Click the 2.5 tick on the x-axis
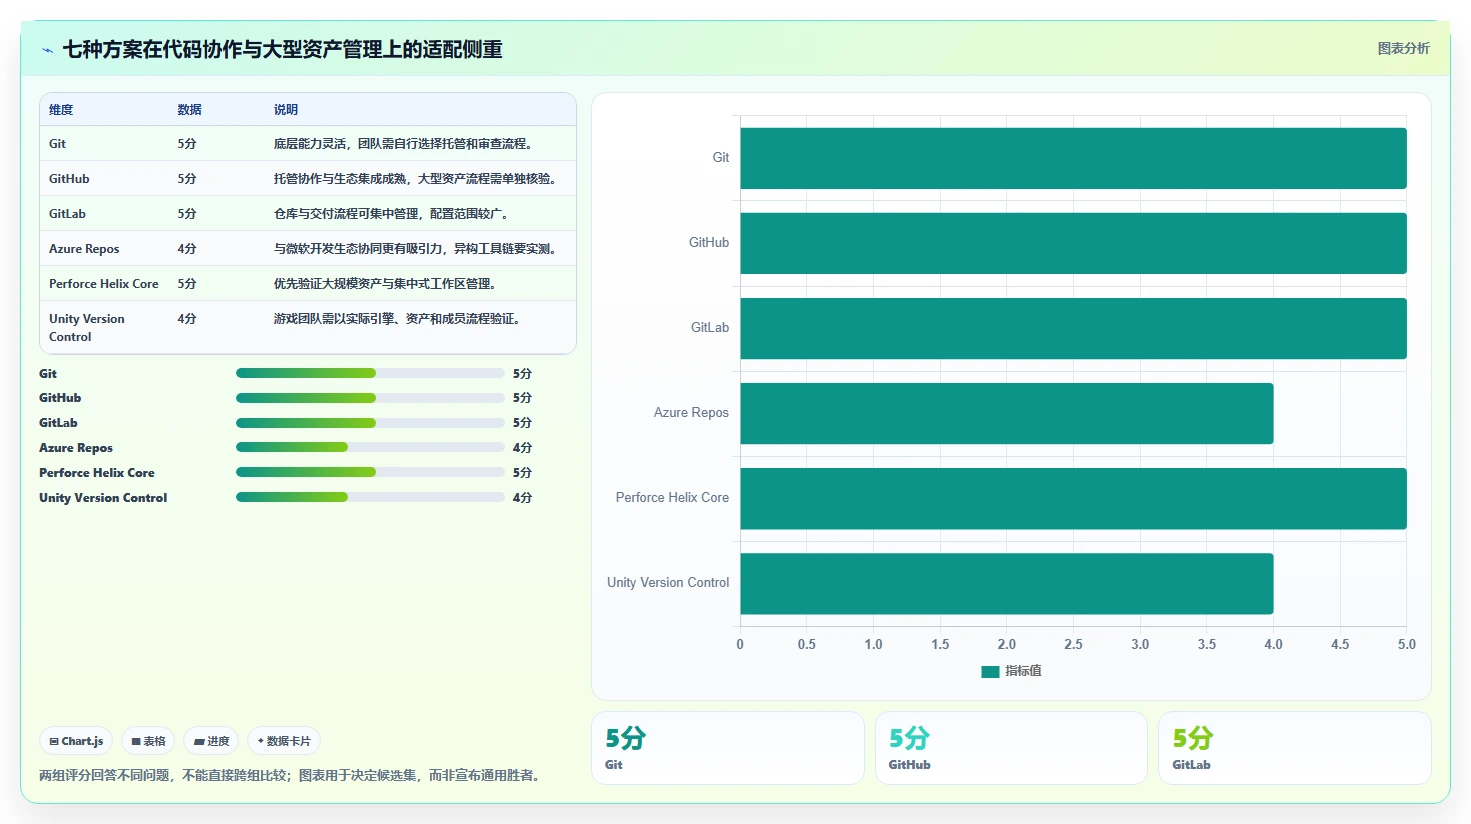The height and width of the screenshot is (824, 1471). 1073,645
